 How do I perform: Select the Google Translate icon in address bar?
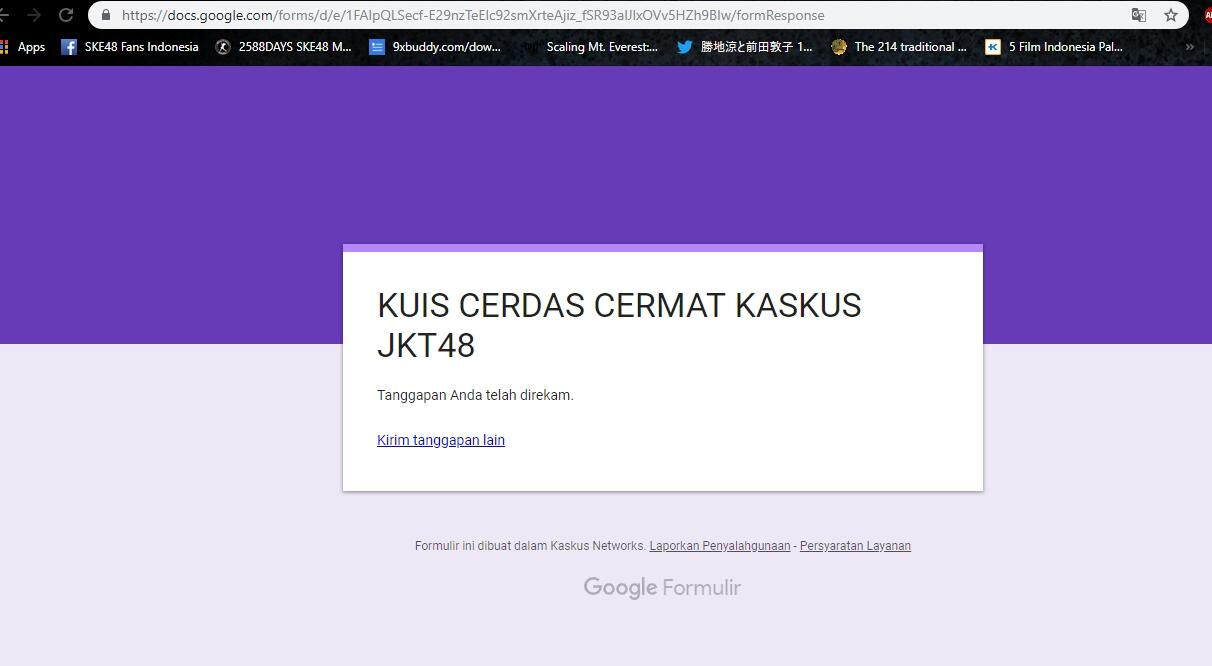1140,15
